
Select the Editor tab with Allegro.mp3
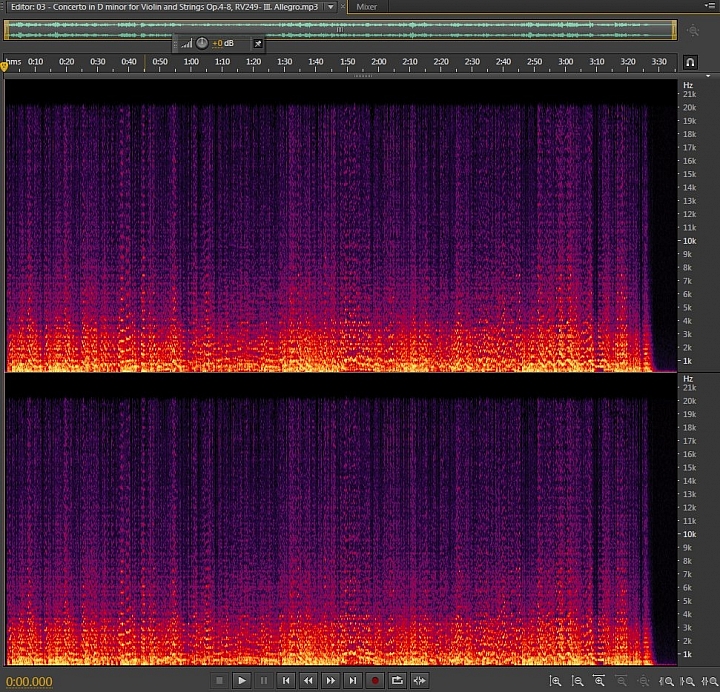164,7
